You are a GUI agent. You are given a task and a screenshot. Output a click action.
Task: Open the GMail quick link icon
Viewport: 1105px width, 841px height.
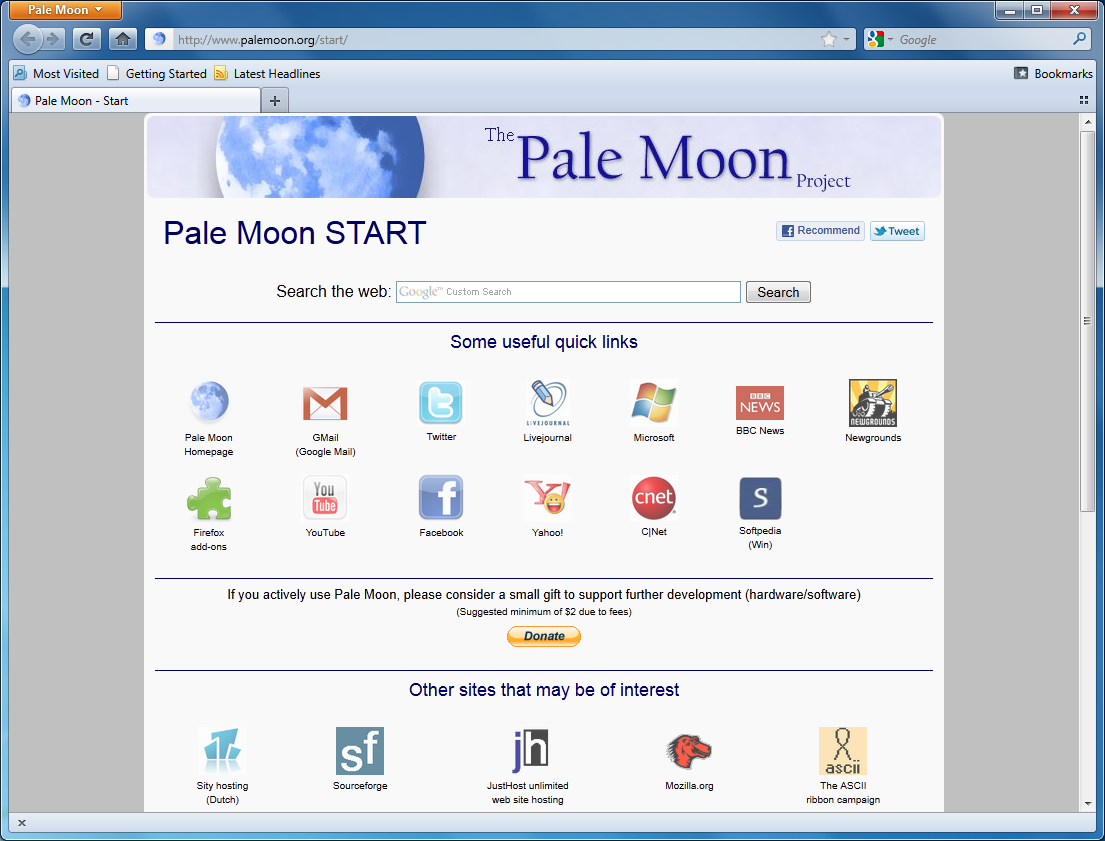(x=325, y=403)
